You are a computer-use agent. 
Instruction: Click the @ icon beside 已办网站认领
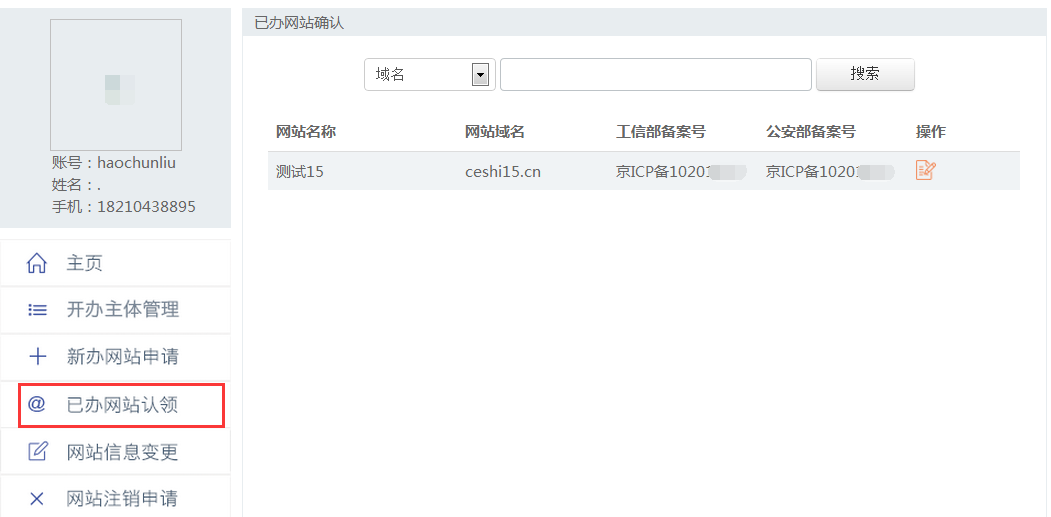pos(37,405)
